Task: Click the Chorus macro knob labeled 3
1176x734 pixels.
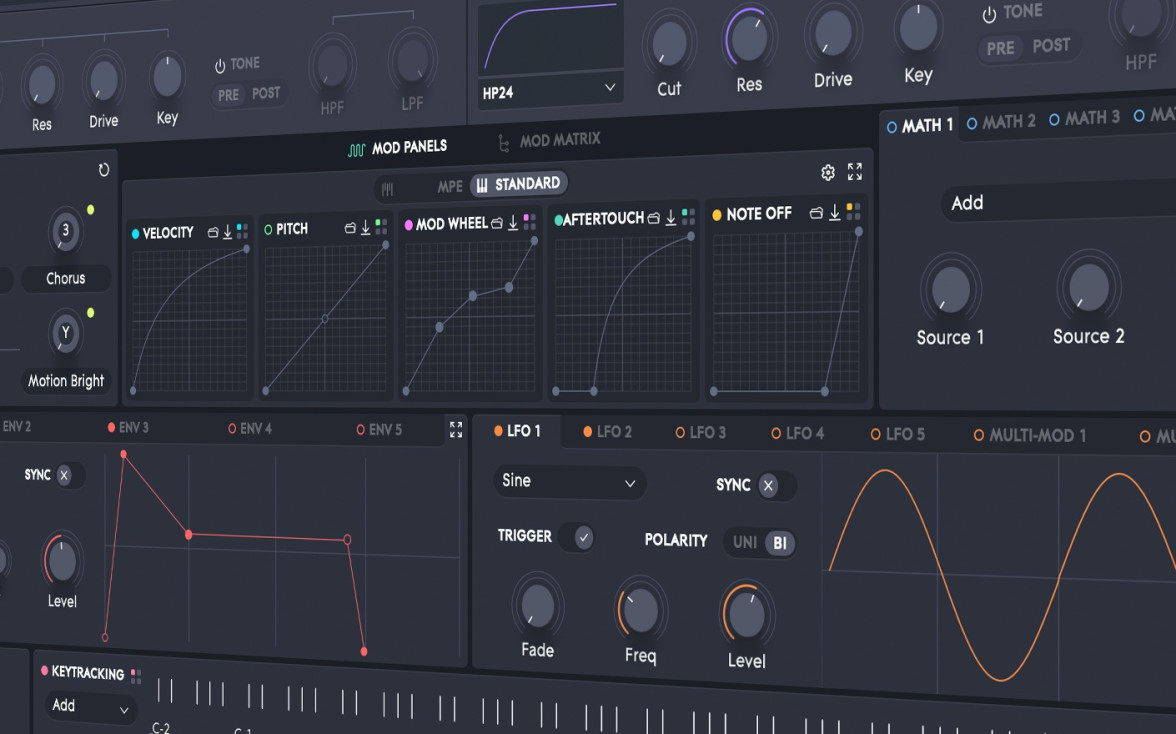Action: pyautogui.click(x=66, y=230)
